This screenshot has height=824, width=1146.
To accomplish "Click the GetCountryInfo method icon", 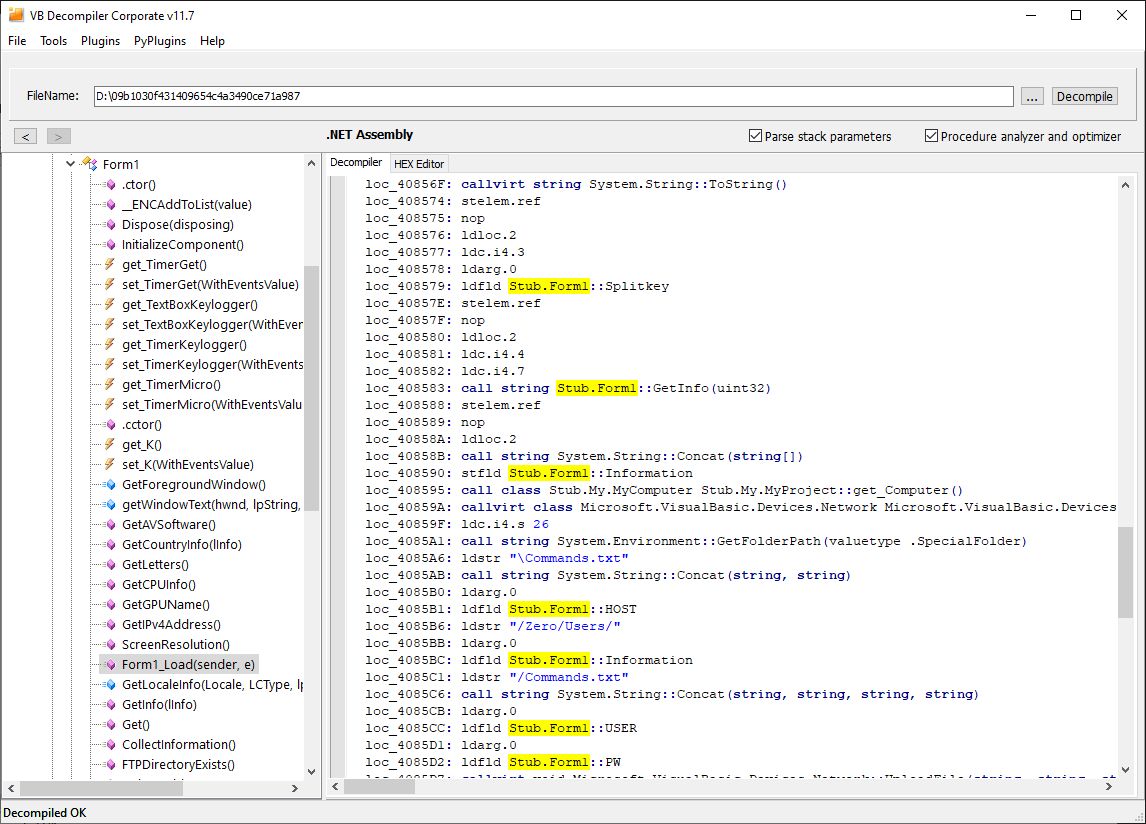I will (111, 544).
